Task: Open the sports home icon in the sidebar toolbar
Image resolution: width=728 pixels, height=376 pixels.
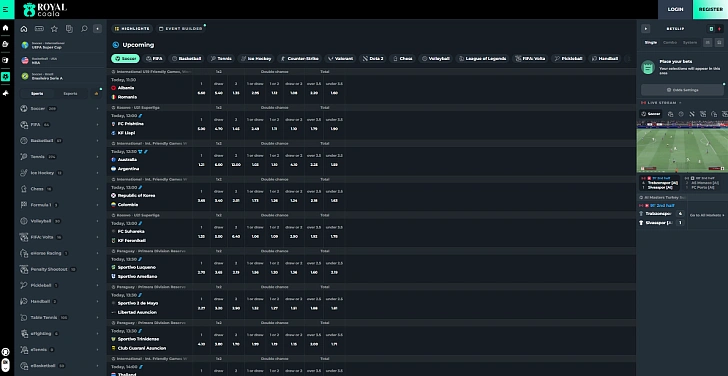Action: tap(24, 29)
